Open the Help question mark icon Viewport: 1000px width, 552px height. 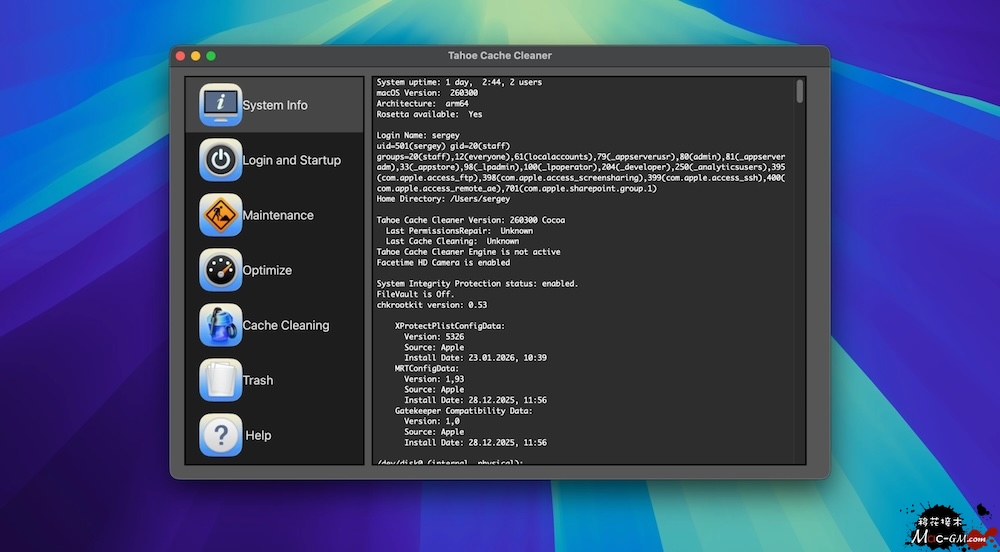point(220,435)
